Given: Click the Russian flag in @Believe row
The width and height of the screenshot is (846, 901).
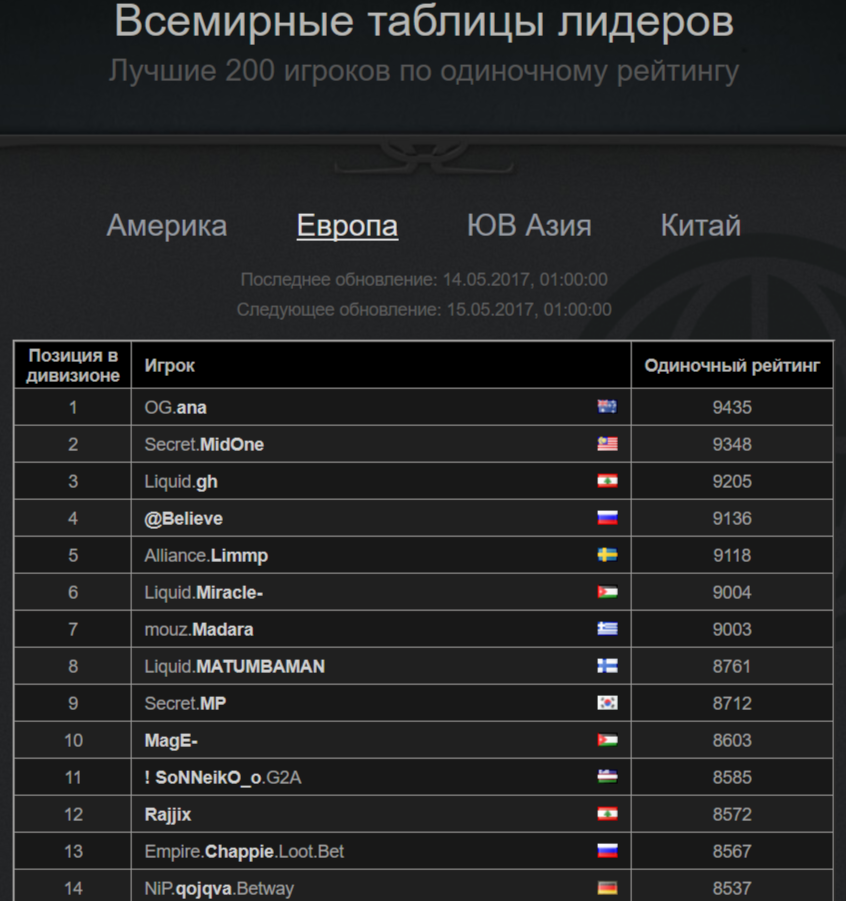Looking at the screenshot, I should coord(607,518).
